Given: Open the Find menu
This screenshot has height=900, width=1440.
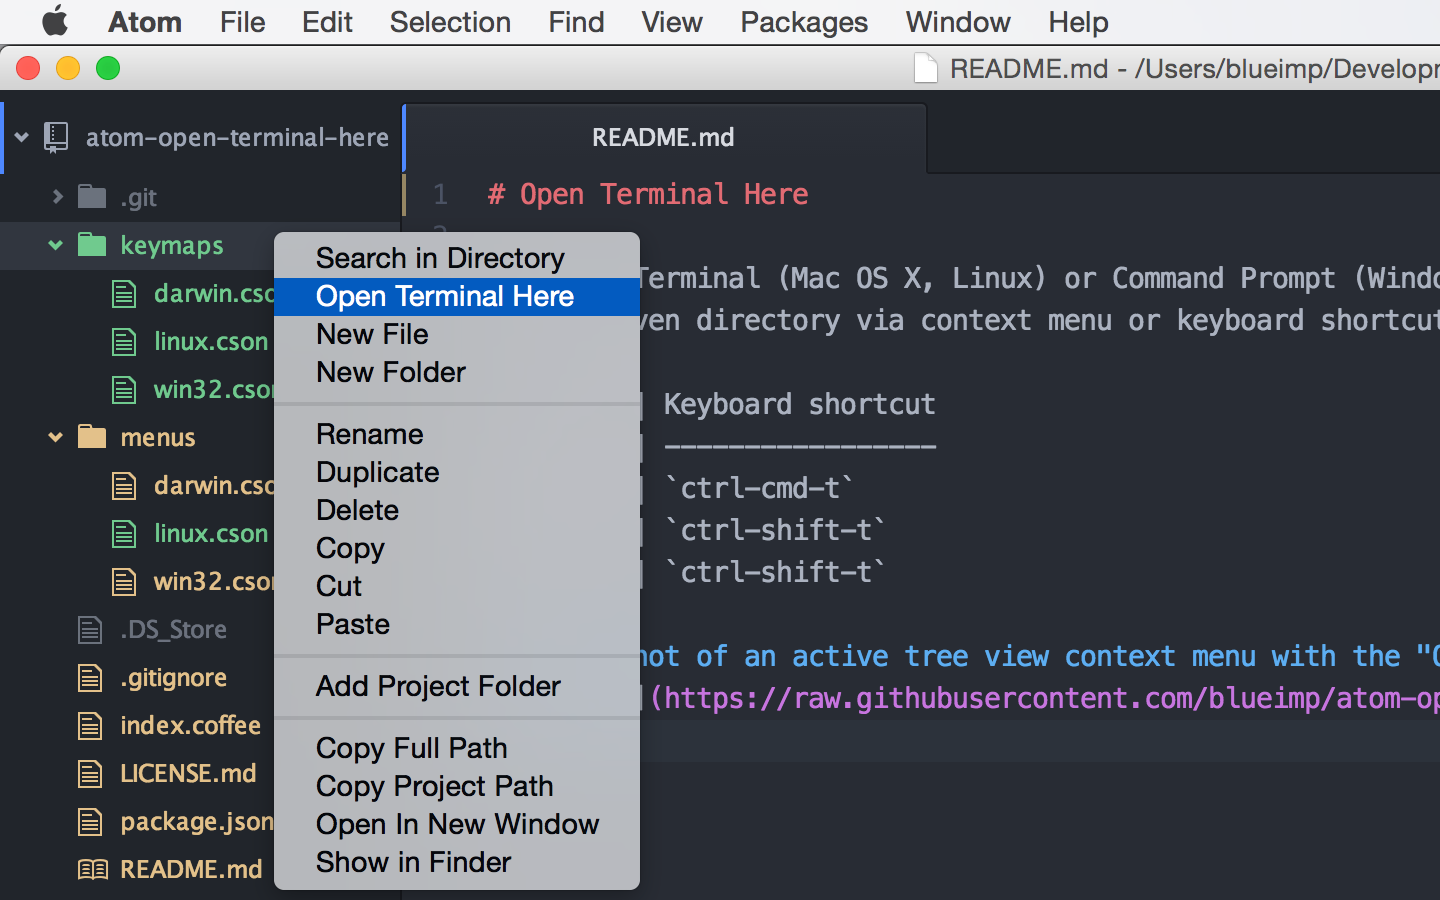Looking at the screenshot, I should coord(576,22).
